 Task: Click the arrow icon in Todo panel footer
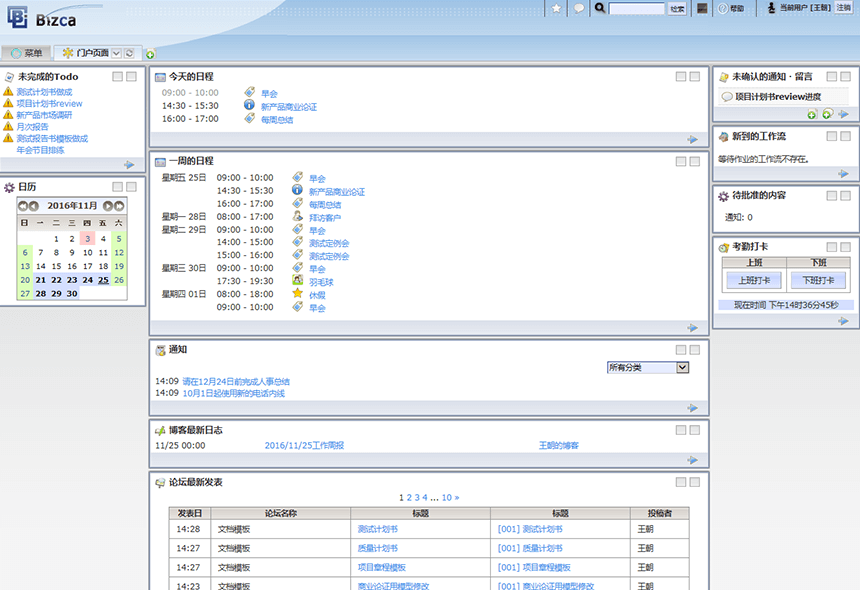[129, 165]
